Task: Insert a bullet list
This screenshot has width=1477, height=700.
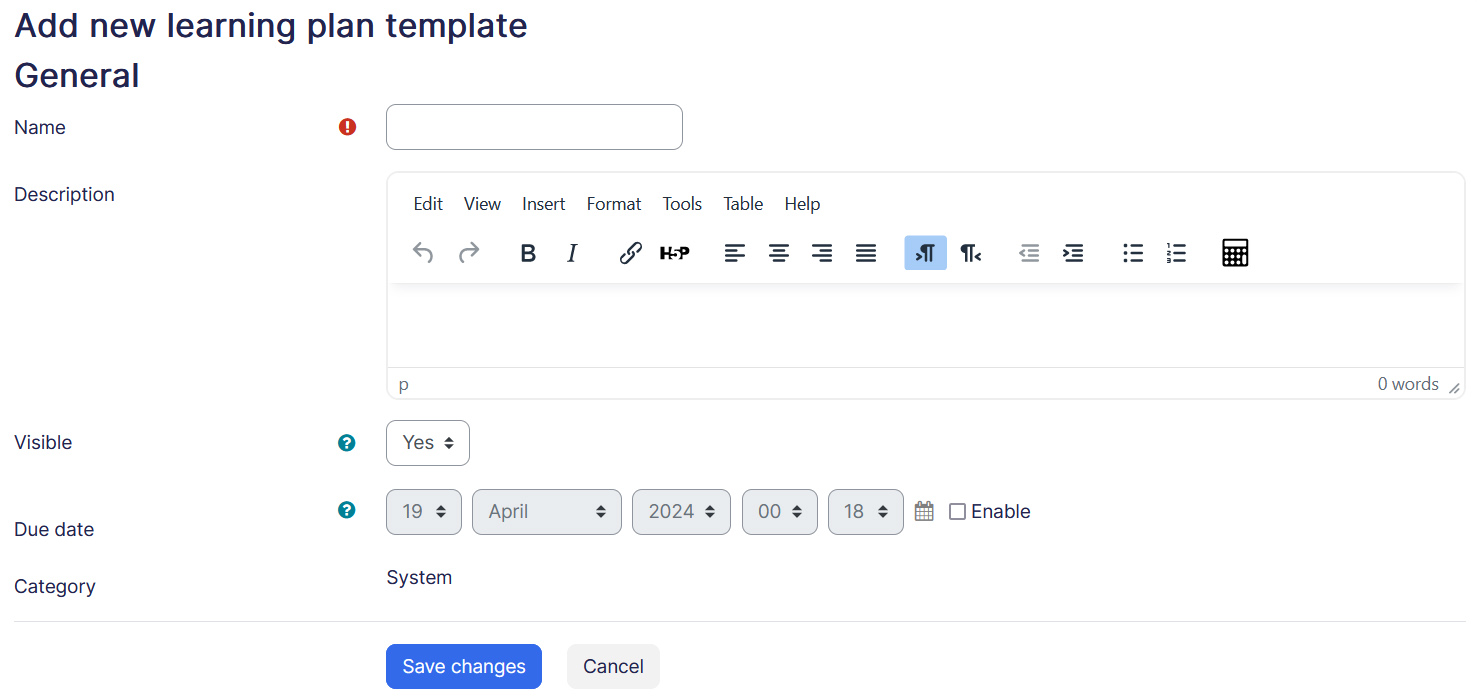Action: [x=1133, y=254]
